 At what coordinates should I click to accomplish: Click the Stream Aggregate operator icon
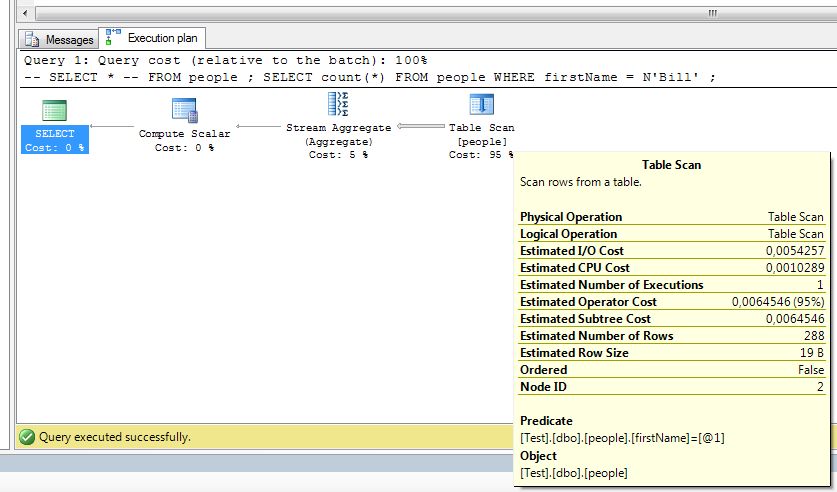point(338,104)
